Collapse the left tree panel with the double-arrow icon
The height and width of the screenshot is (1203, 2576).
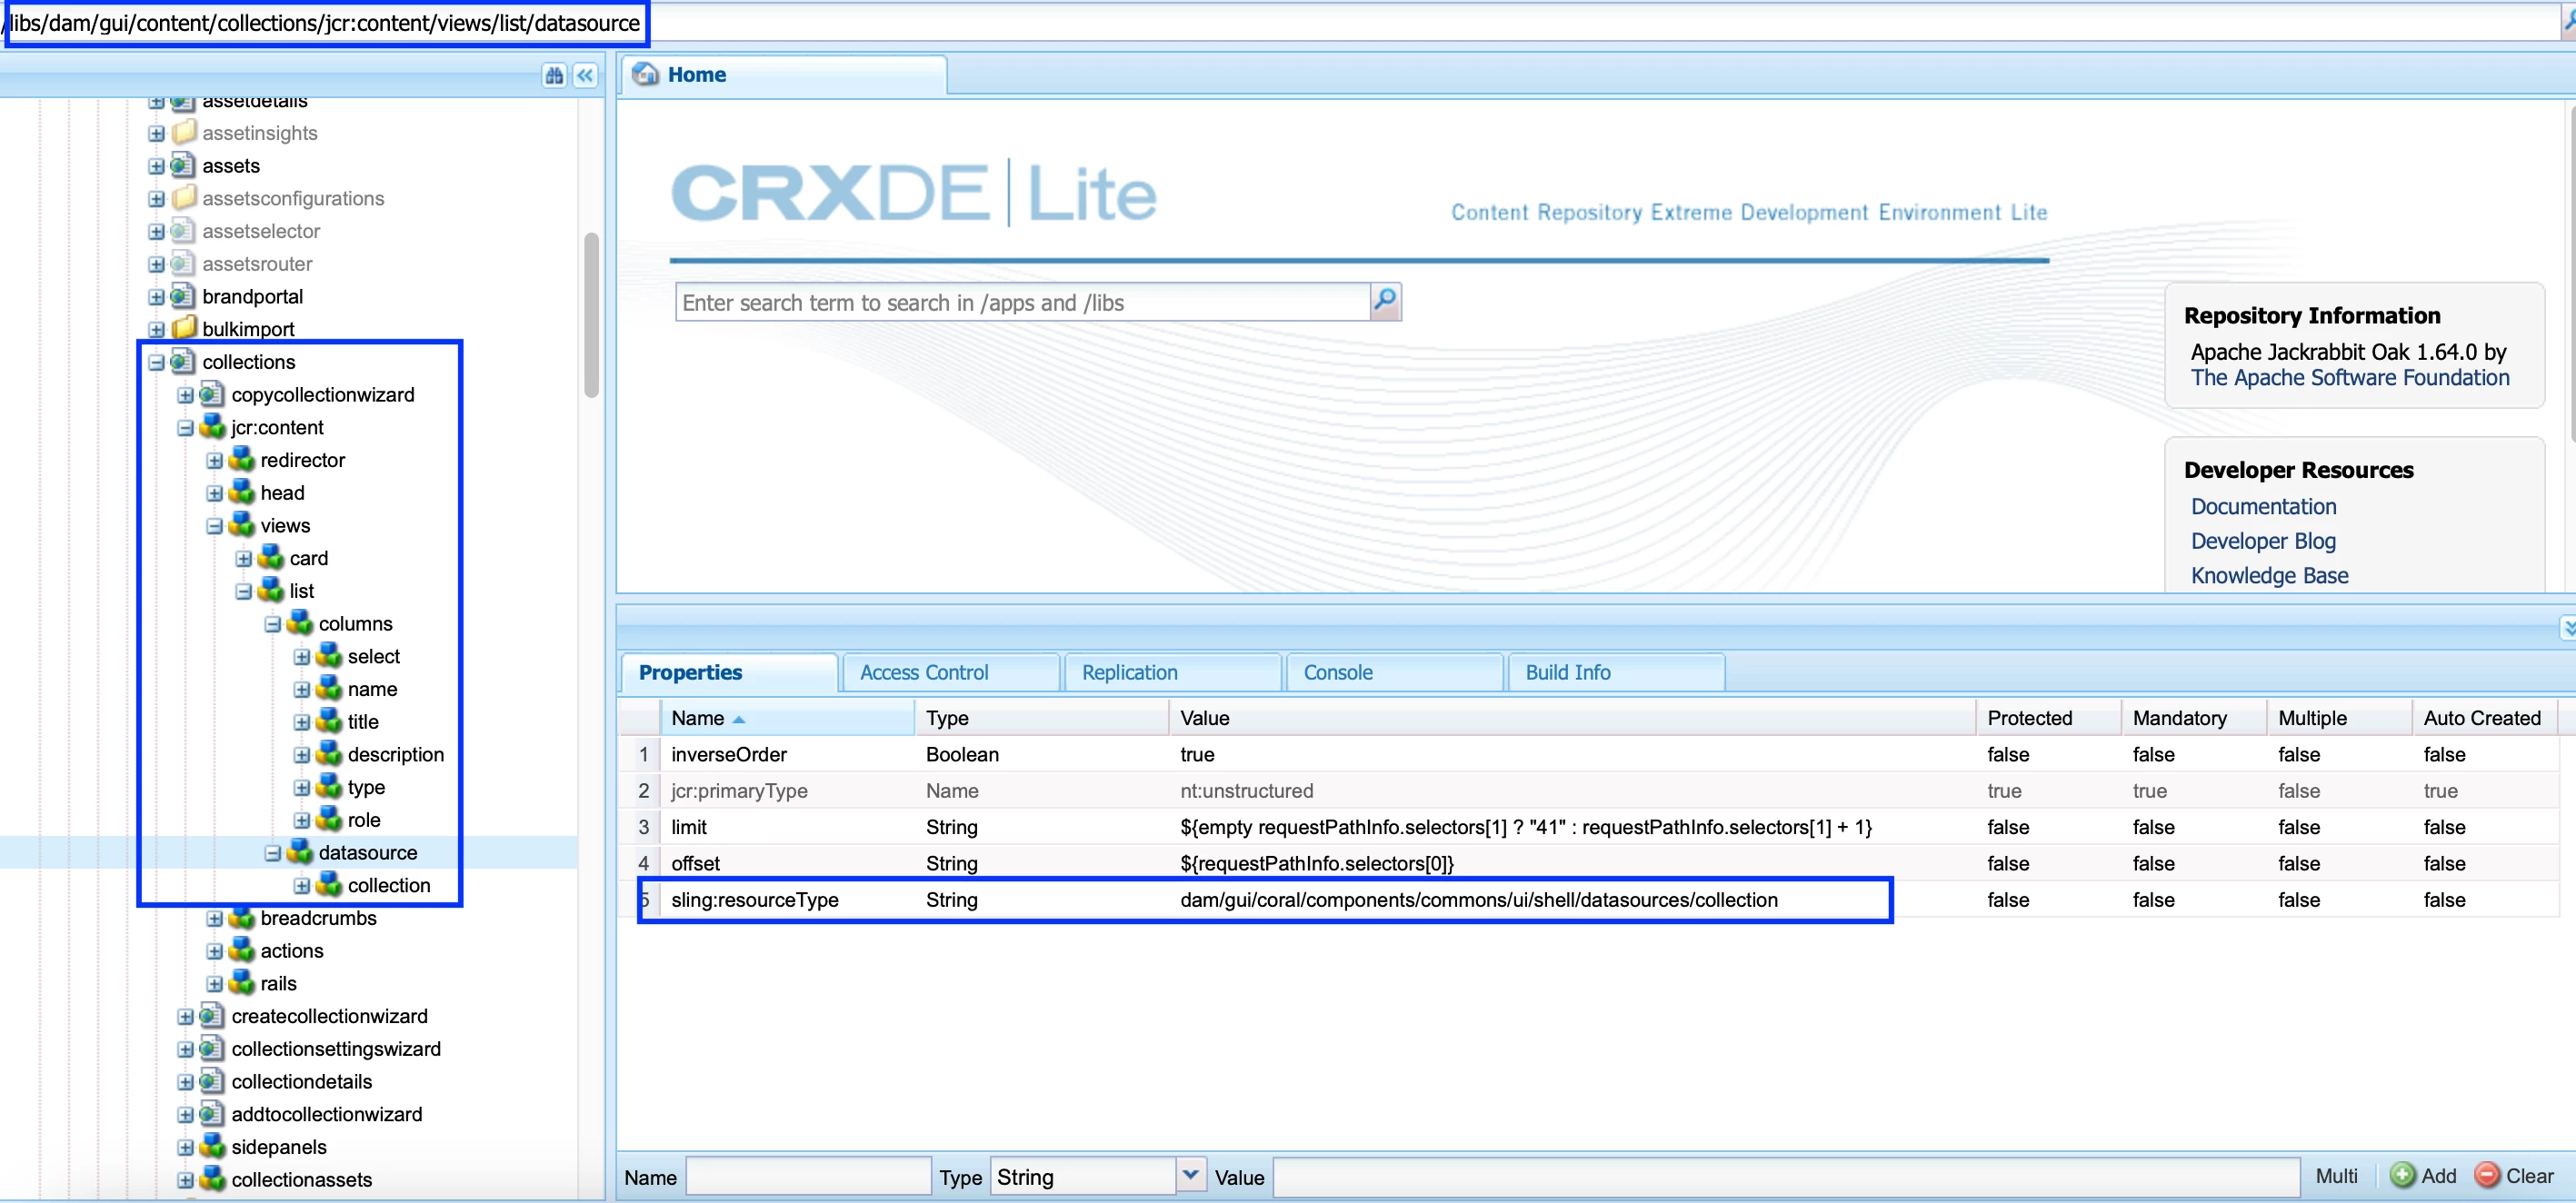coord(586,75)
